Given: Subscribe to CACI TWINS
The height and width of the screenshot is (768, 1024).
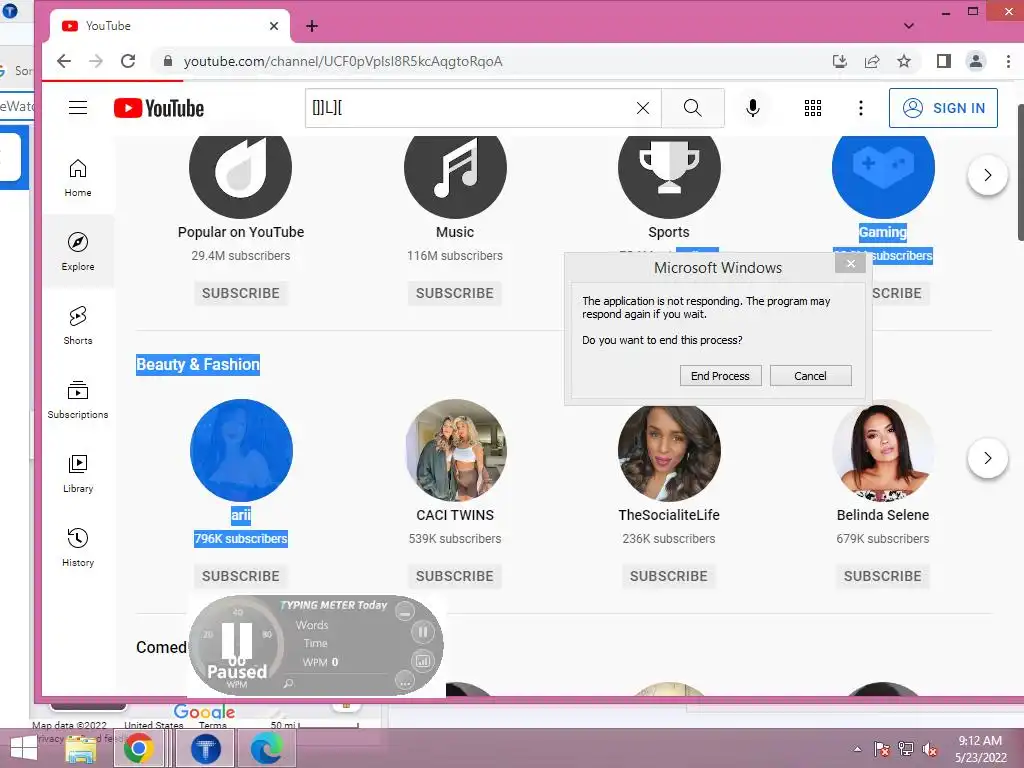Looking at the screenshot, I should tap(455, 576).
